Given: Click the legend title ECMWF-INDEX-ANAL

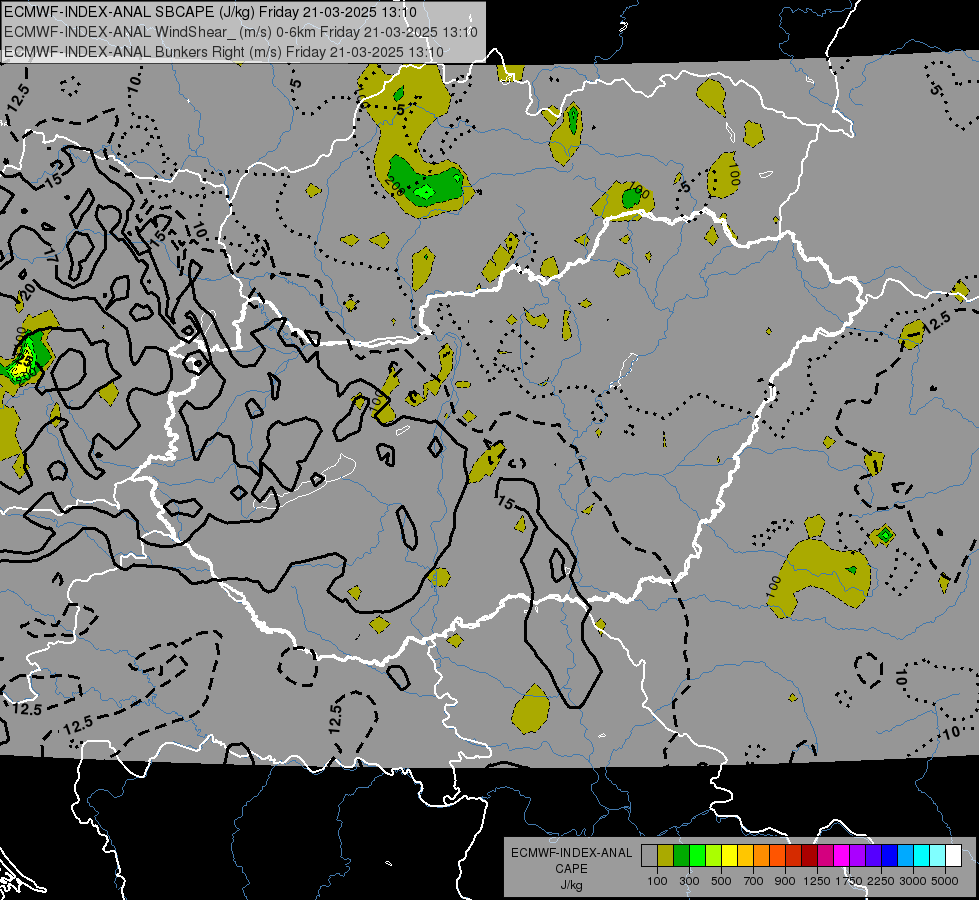Looking at the screenshot, I should pos(571,853).
